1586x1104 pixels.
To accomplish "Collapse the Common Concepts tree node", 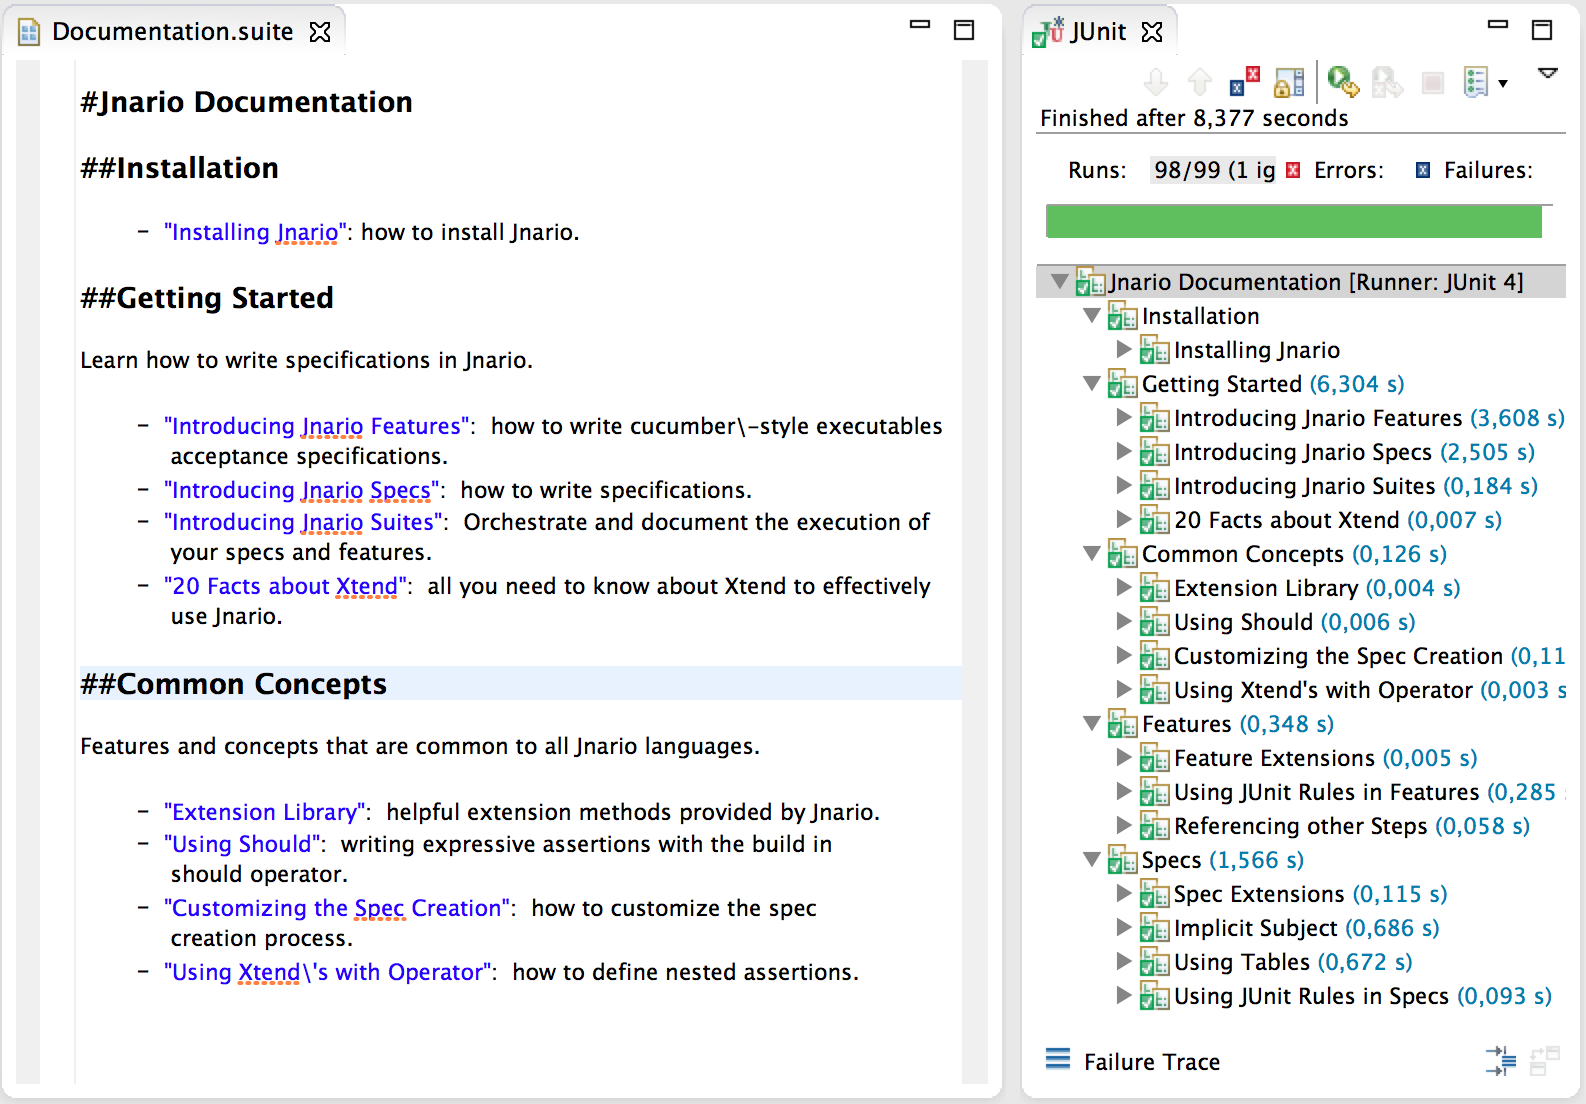I will point(1092,554).
